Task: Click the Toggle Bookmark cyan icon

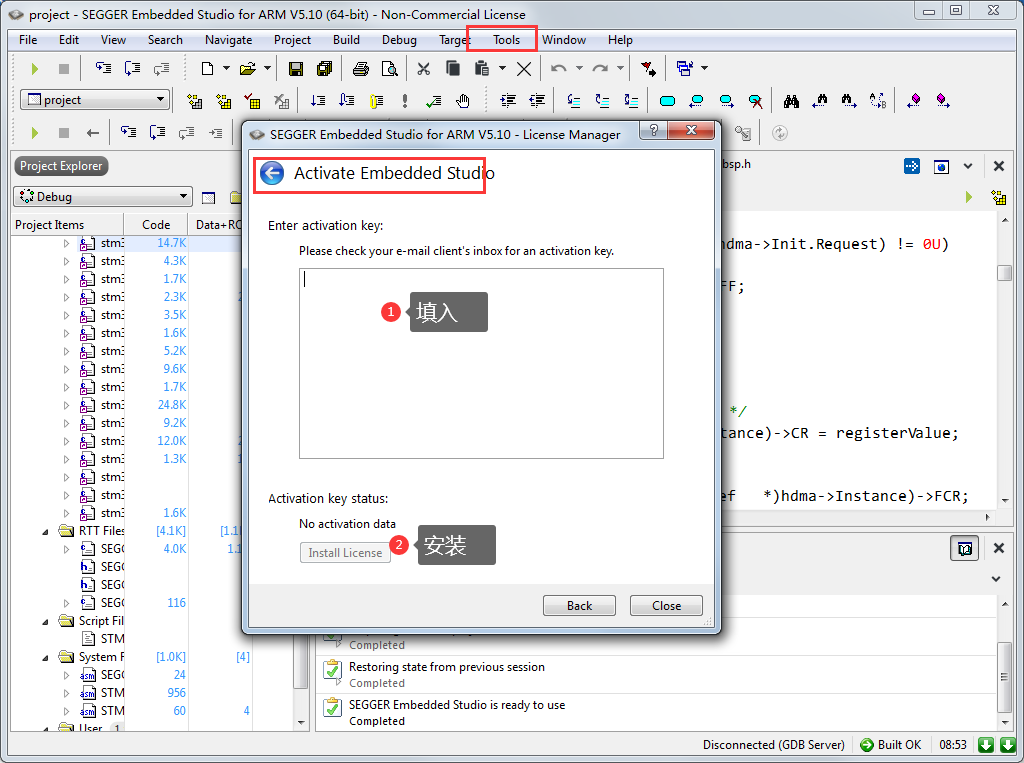Action: point(667,101)
